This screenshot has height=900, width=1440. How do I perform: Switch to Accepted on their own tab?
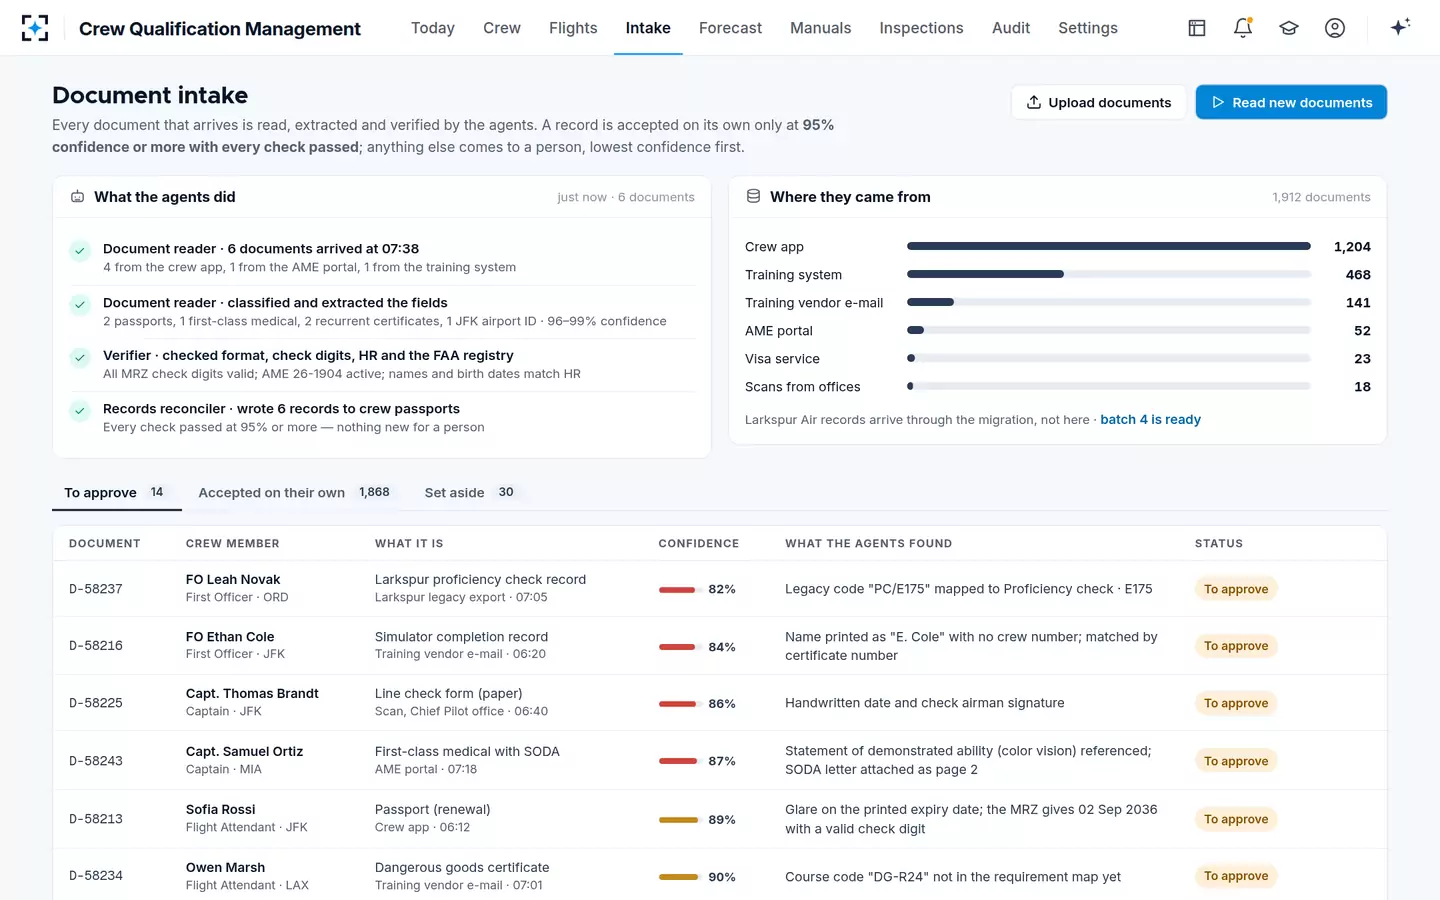coord(294,492)
